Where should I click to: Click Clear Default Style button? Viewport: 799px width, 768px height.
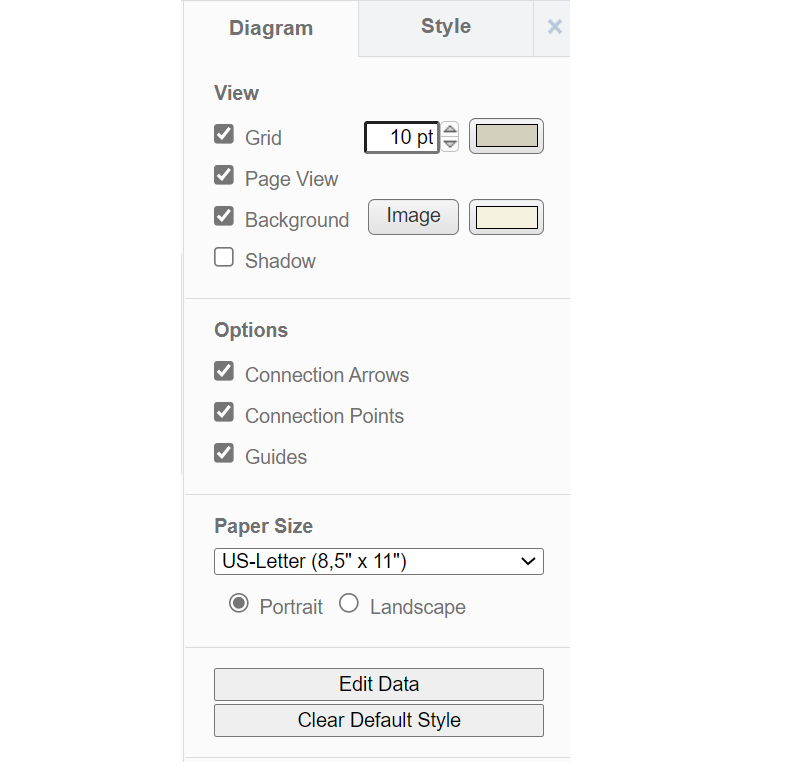click(x=378, y=720)
